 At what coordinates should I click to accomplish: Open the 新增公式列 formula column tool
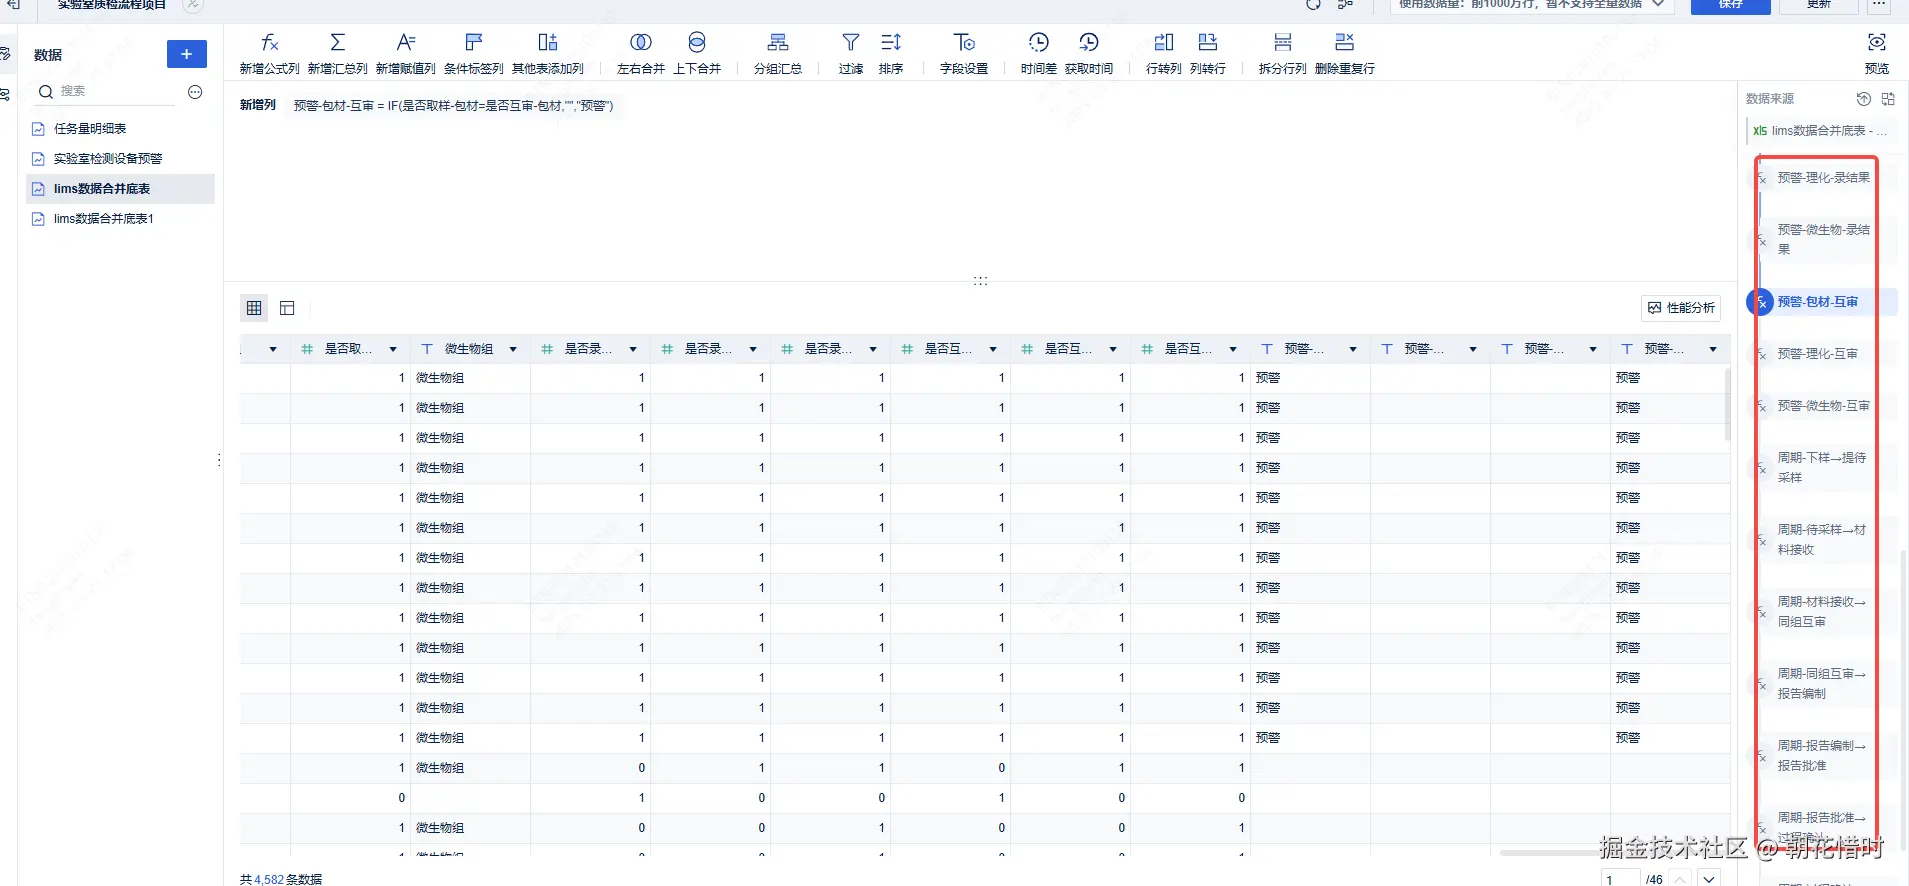coord(269,53)
